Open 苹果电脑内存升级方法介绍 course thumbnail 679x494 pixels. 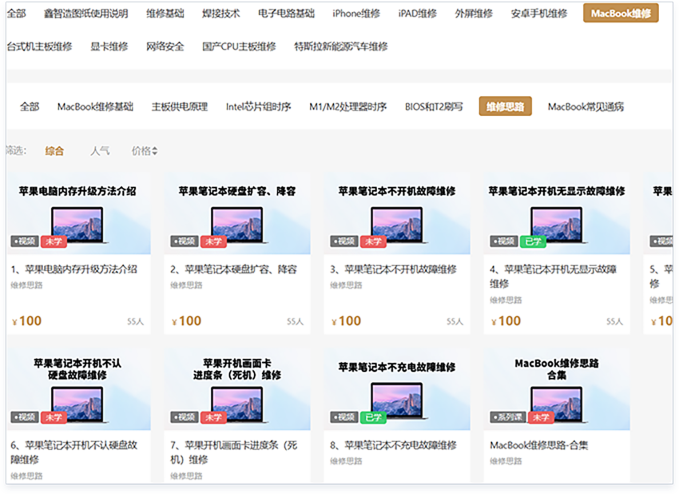78,213
